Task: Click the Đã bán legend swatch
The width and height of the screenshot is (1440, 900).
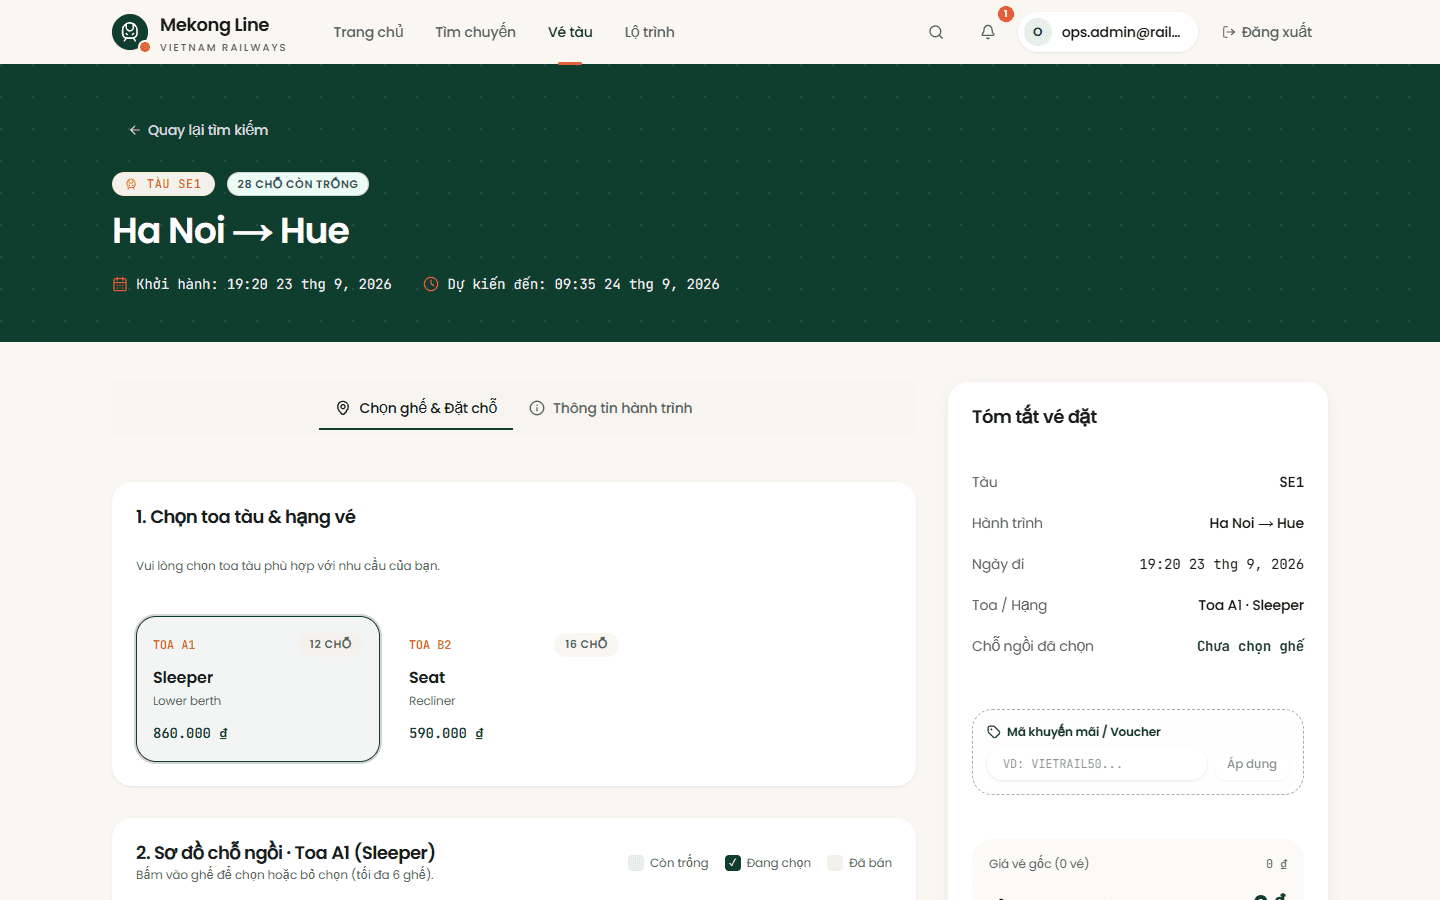Action: 835,863
